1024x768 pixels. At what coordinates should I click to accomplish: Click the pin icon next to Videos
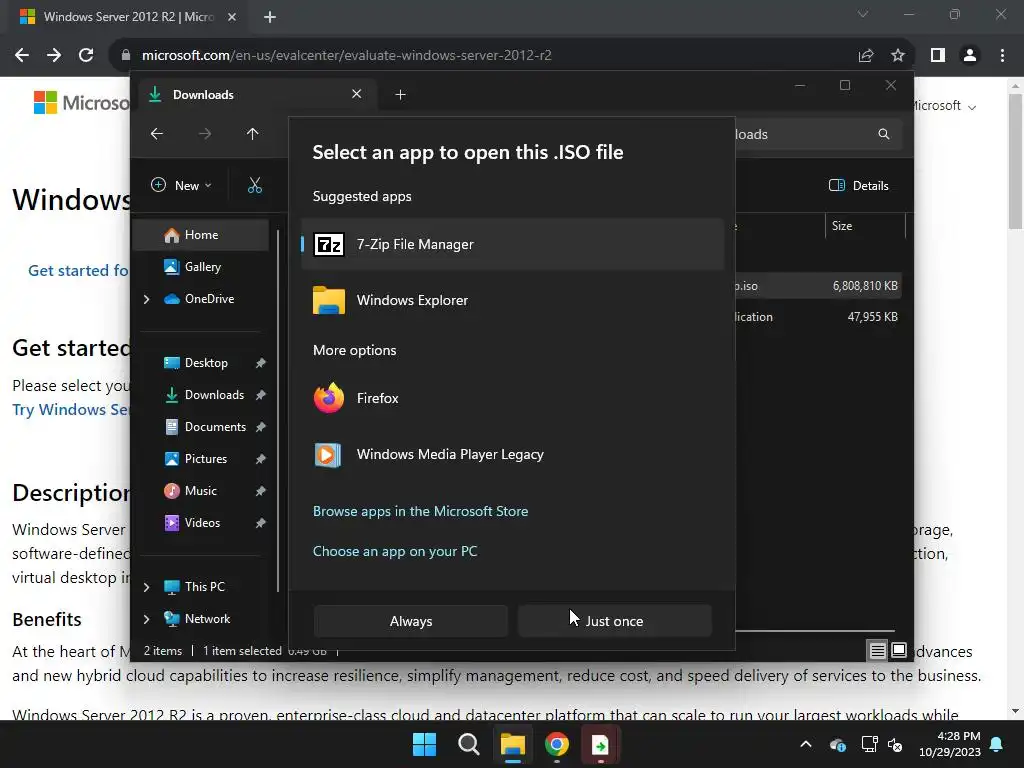click(x=261, y=523)
